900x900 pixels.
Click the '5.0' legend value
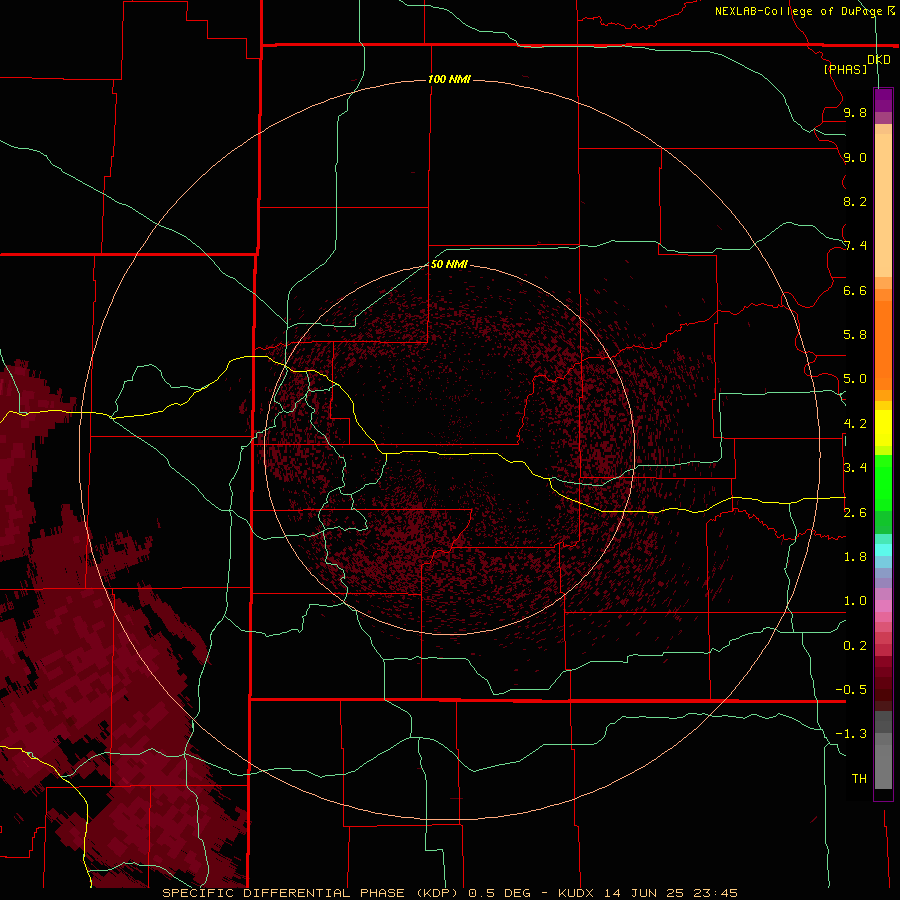click(855, 379)
